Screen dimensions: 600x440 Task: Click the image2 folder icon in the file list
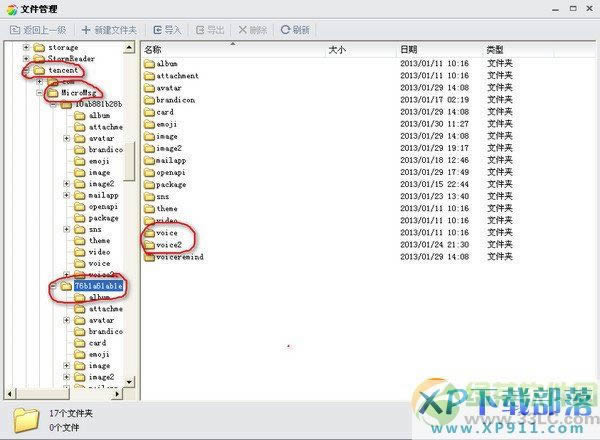click(x=149, y=148)
